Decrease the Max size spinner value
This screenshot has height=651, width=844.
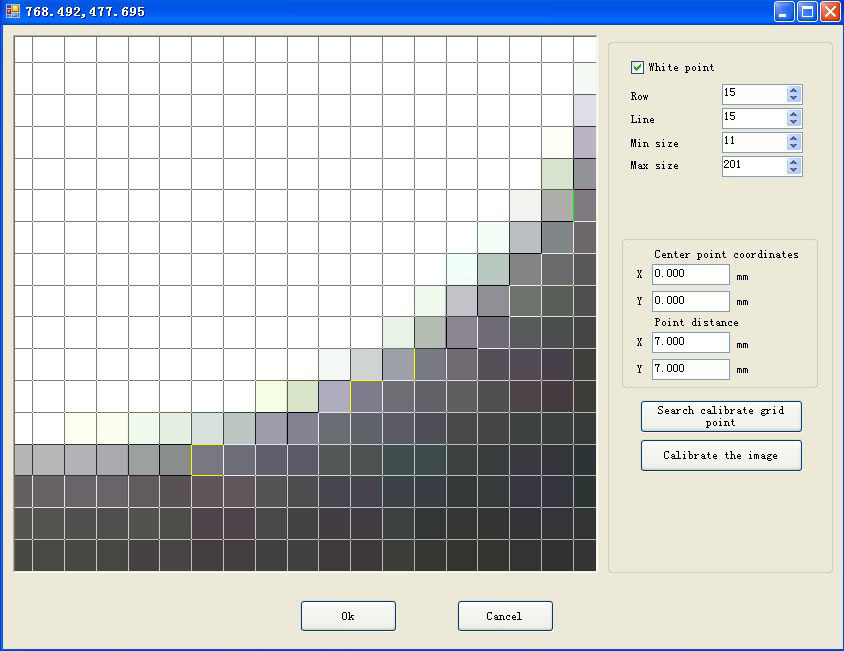click(793, 170)
